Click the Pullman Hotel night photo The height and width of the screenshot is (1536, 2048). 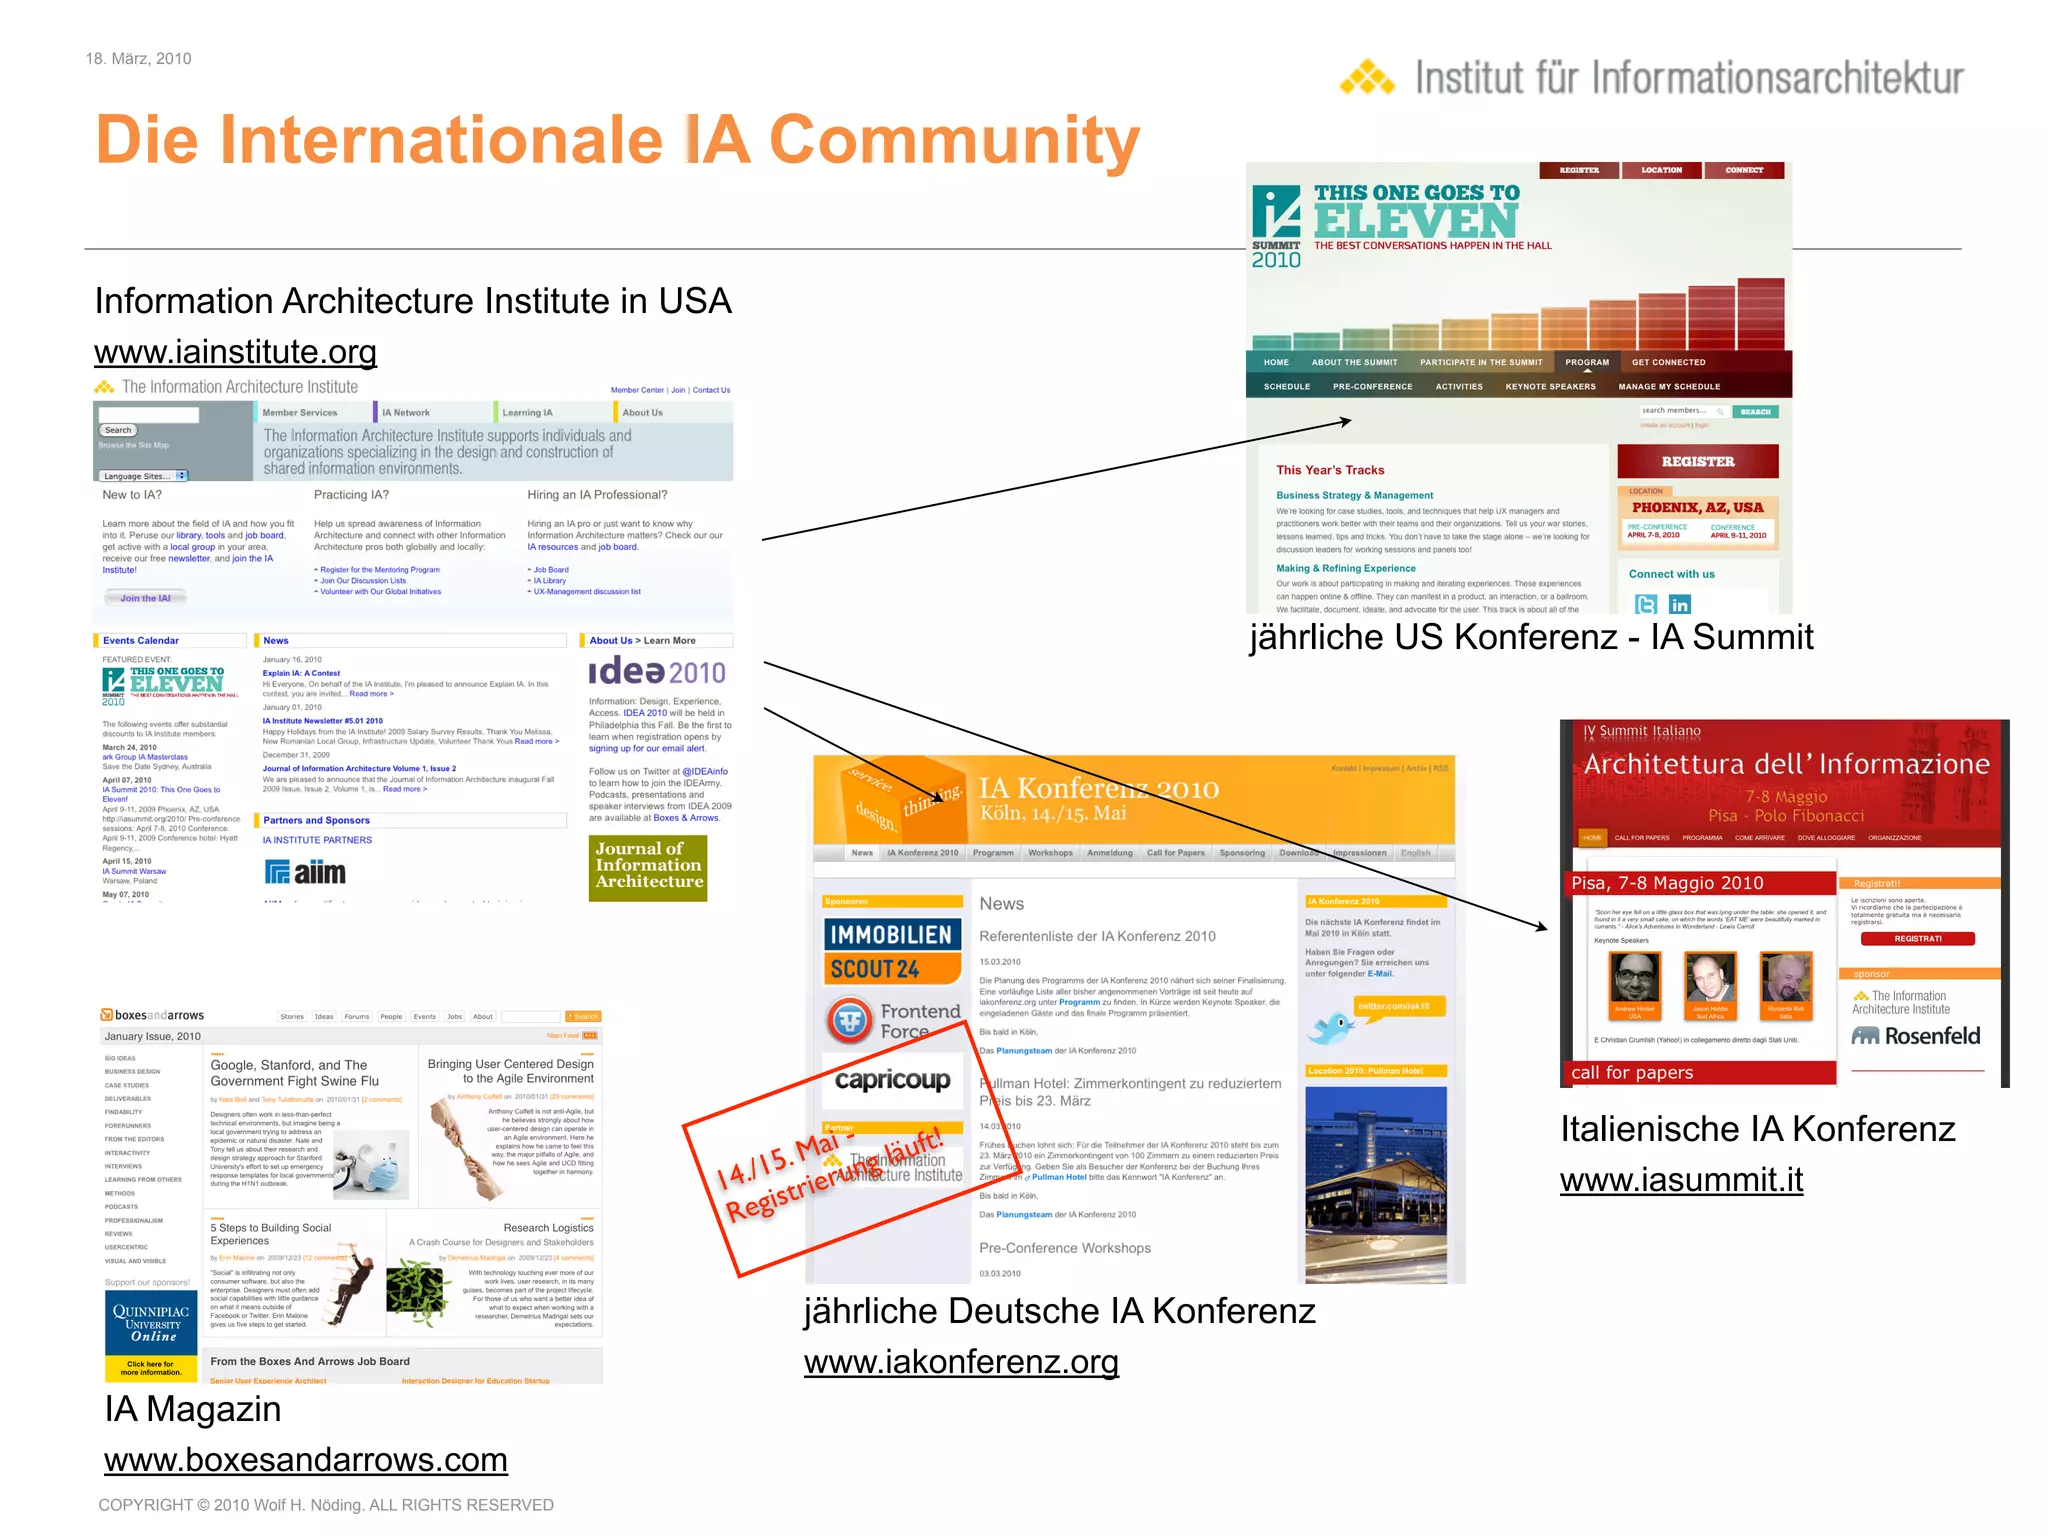(x=1376, y=1184)
